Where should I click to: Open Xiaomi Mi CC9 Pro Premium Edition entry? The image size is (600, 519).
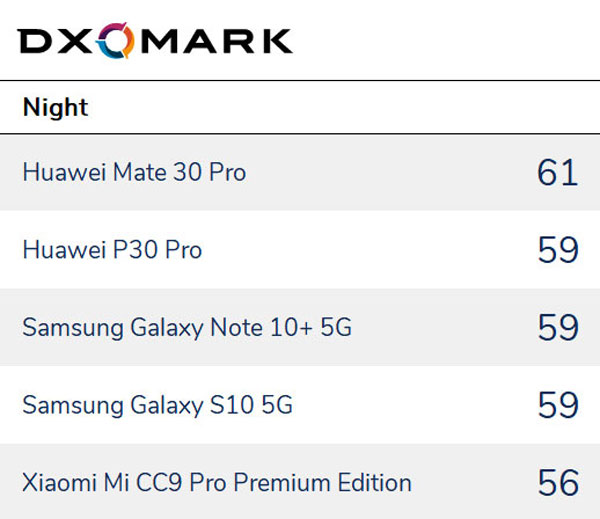[x=217, y=483]
